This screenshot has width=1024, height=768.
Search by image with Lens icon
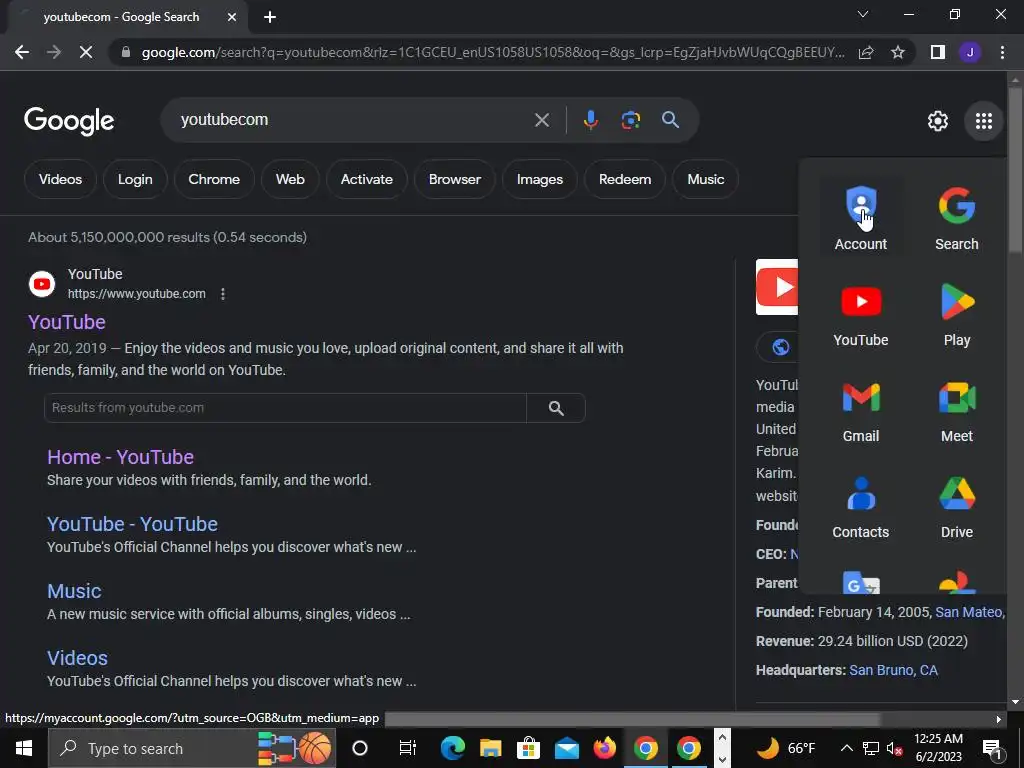pyautogui.click(x=630, y=120)
